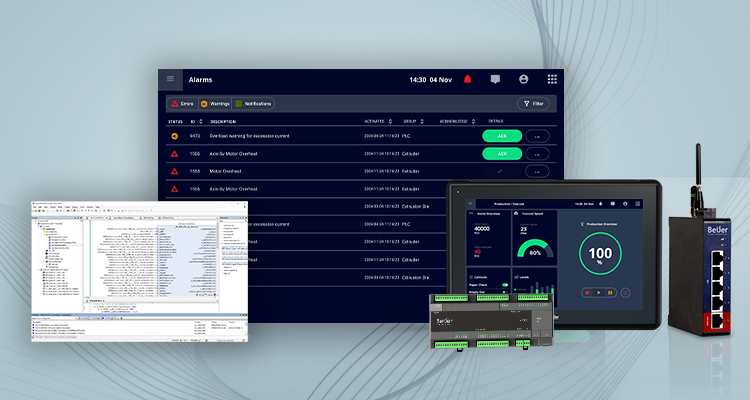Toggle the Warnings alarm filter

coord(215,104)
